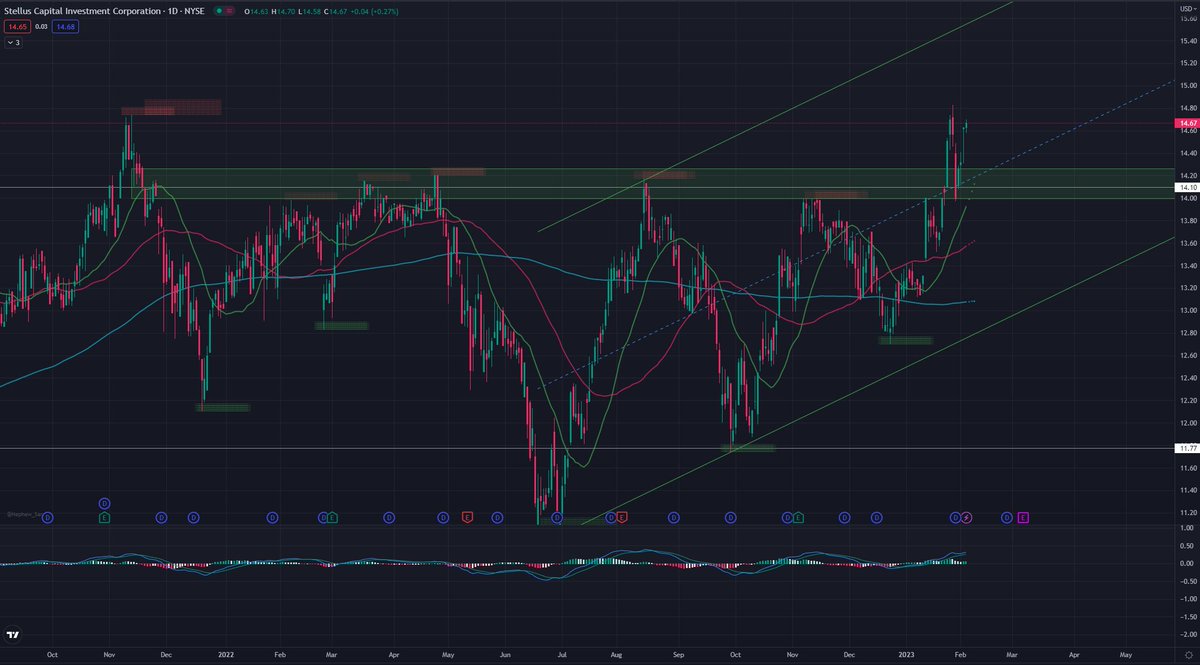This screenshot has height=665, width=1200.
Task: Click the 14.67 current price tag on the axis
Action: (1186, 122)
